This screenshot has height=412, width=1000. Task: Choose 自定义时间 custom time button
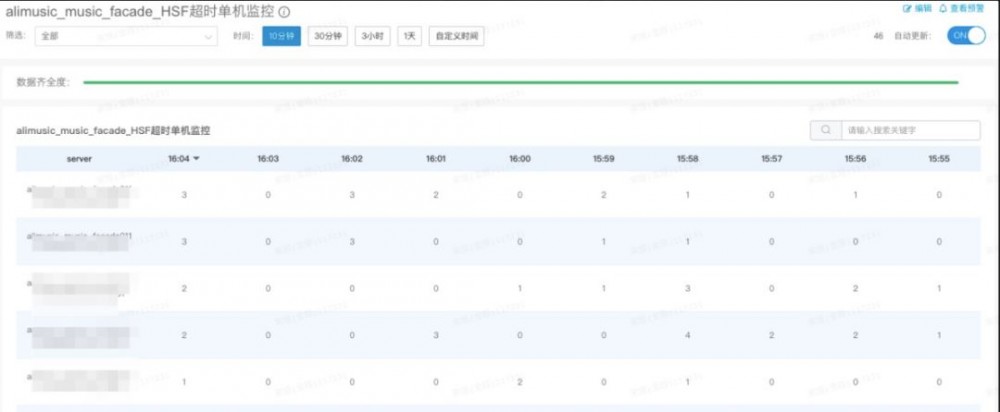pos(456,36)
